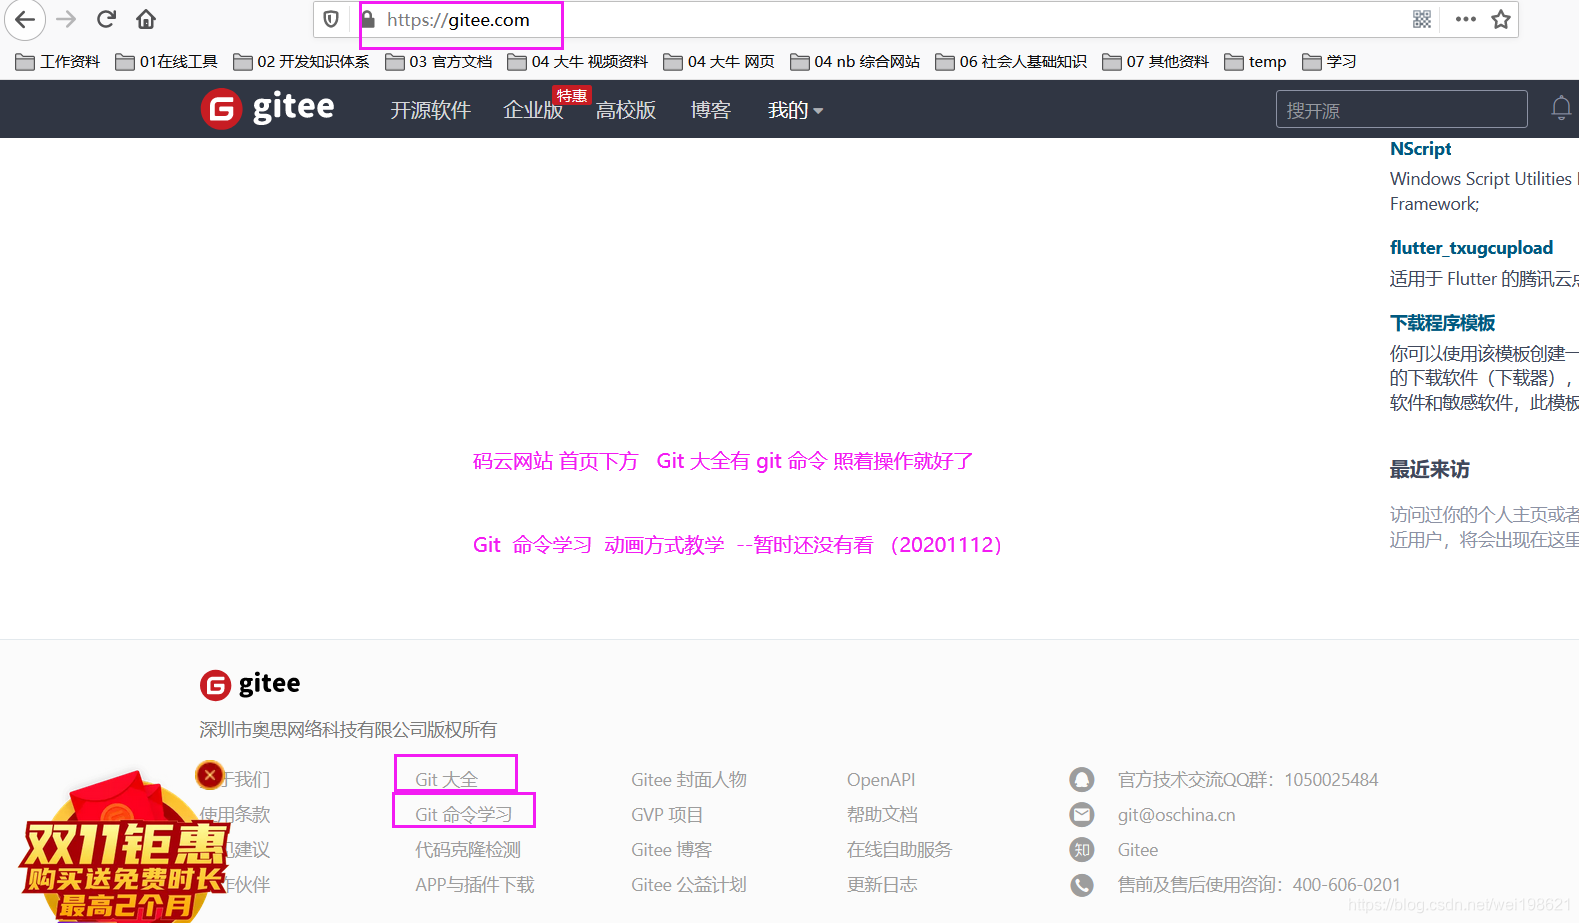Open notifications bell icon
1579x923 pixels.
(x=1561, y=108)
